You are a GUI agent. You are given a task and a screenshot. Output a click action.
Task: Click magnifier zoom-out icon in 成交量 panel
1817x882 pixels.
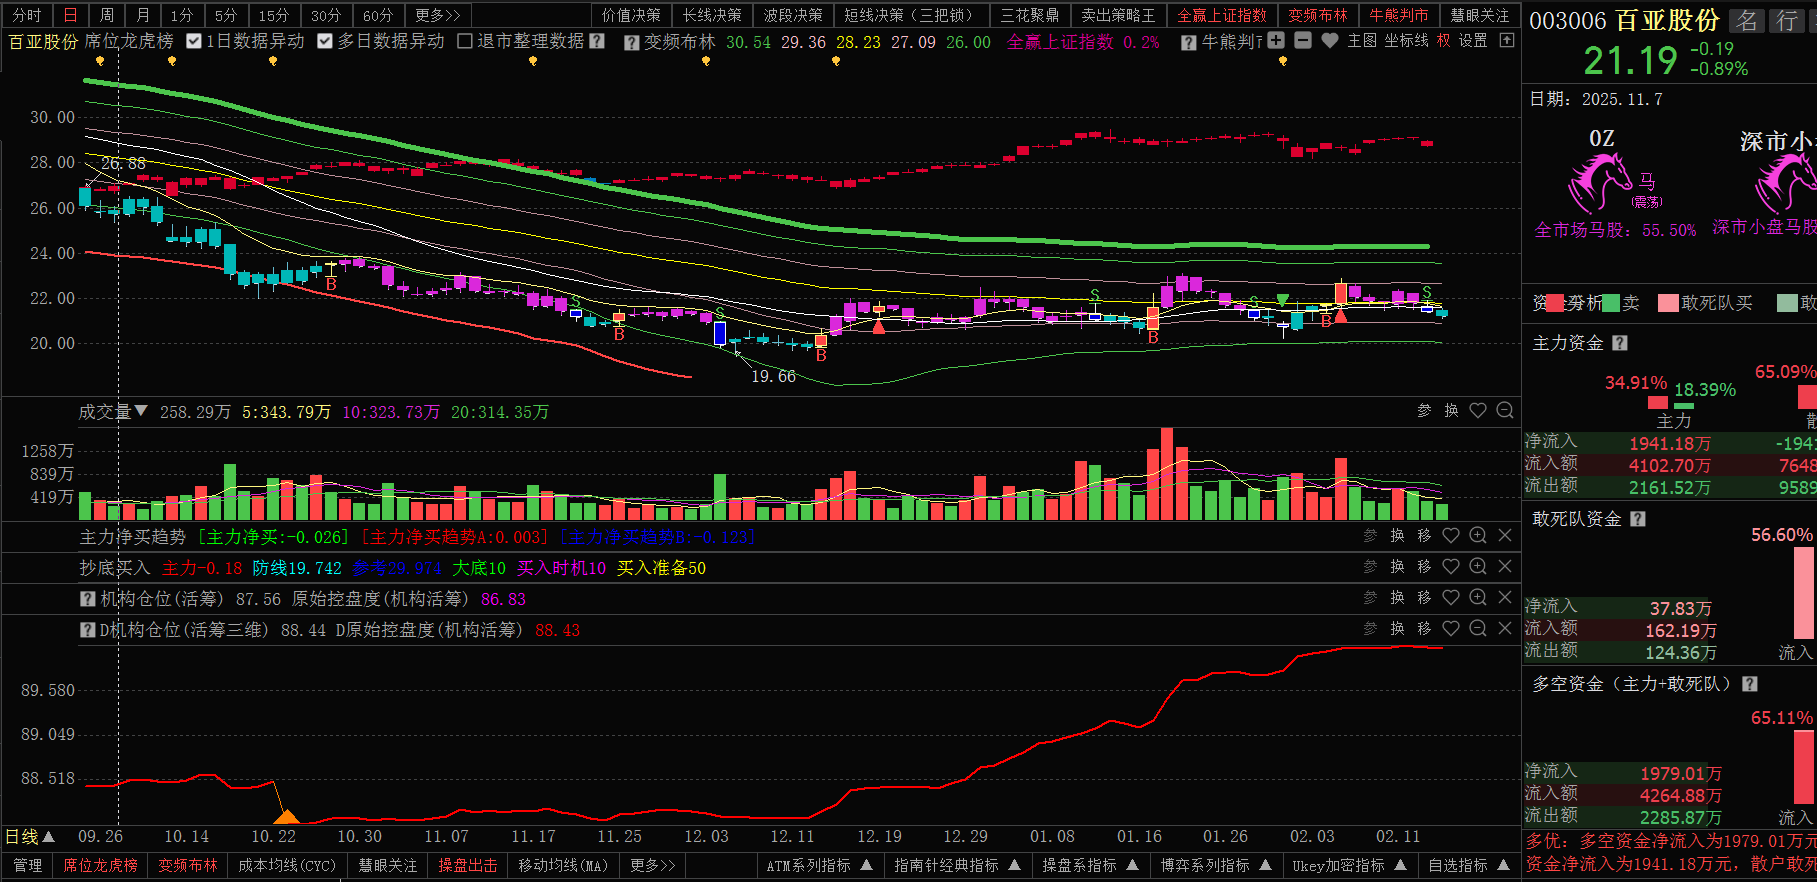[x=1505, y=411]
